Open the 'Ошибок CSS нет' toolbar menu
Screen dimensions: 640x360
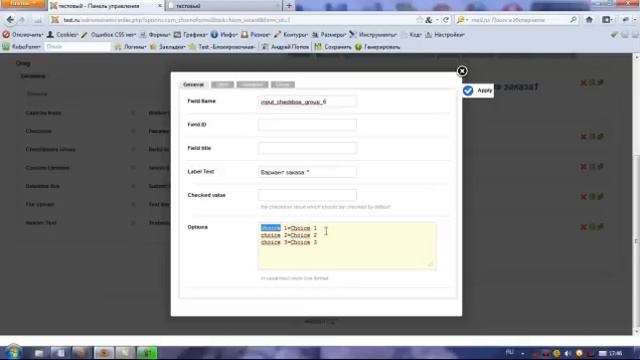109,35
